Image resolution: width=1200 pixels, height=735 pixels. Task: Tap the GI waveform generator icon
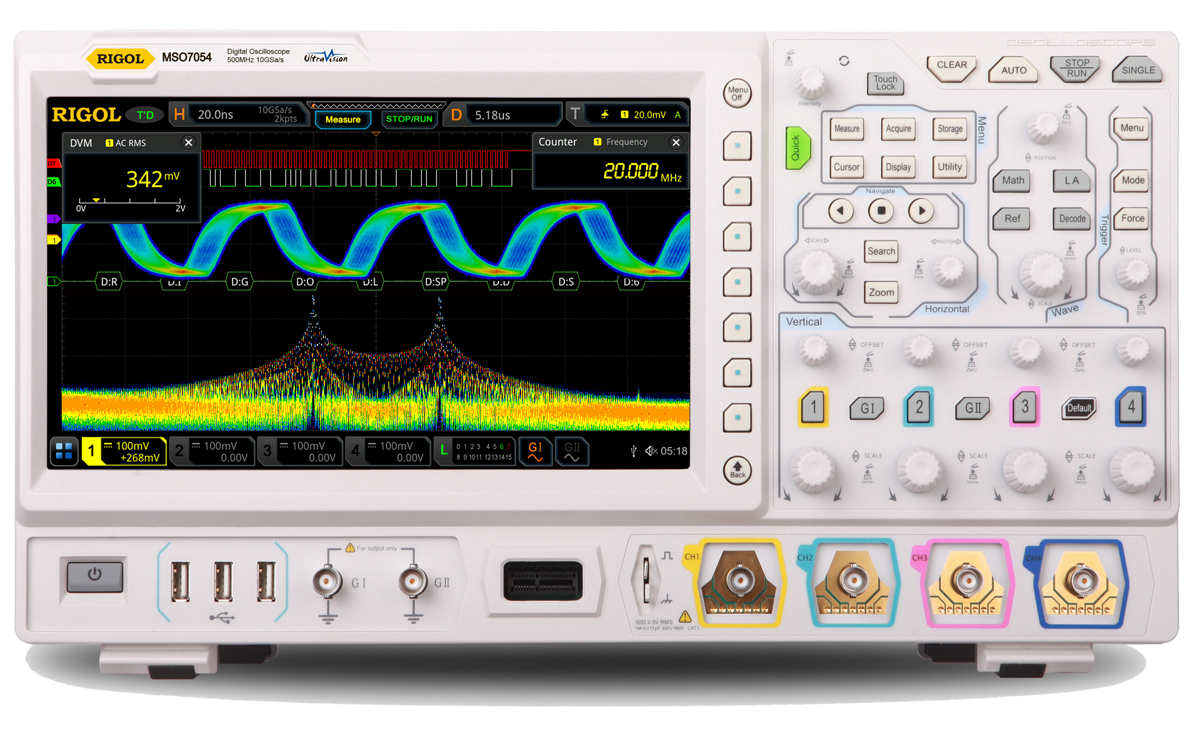(x=534, y=451)
